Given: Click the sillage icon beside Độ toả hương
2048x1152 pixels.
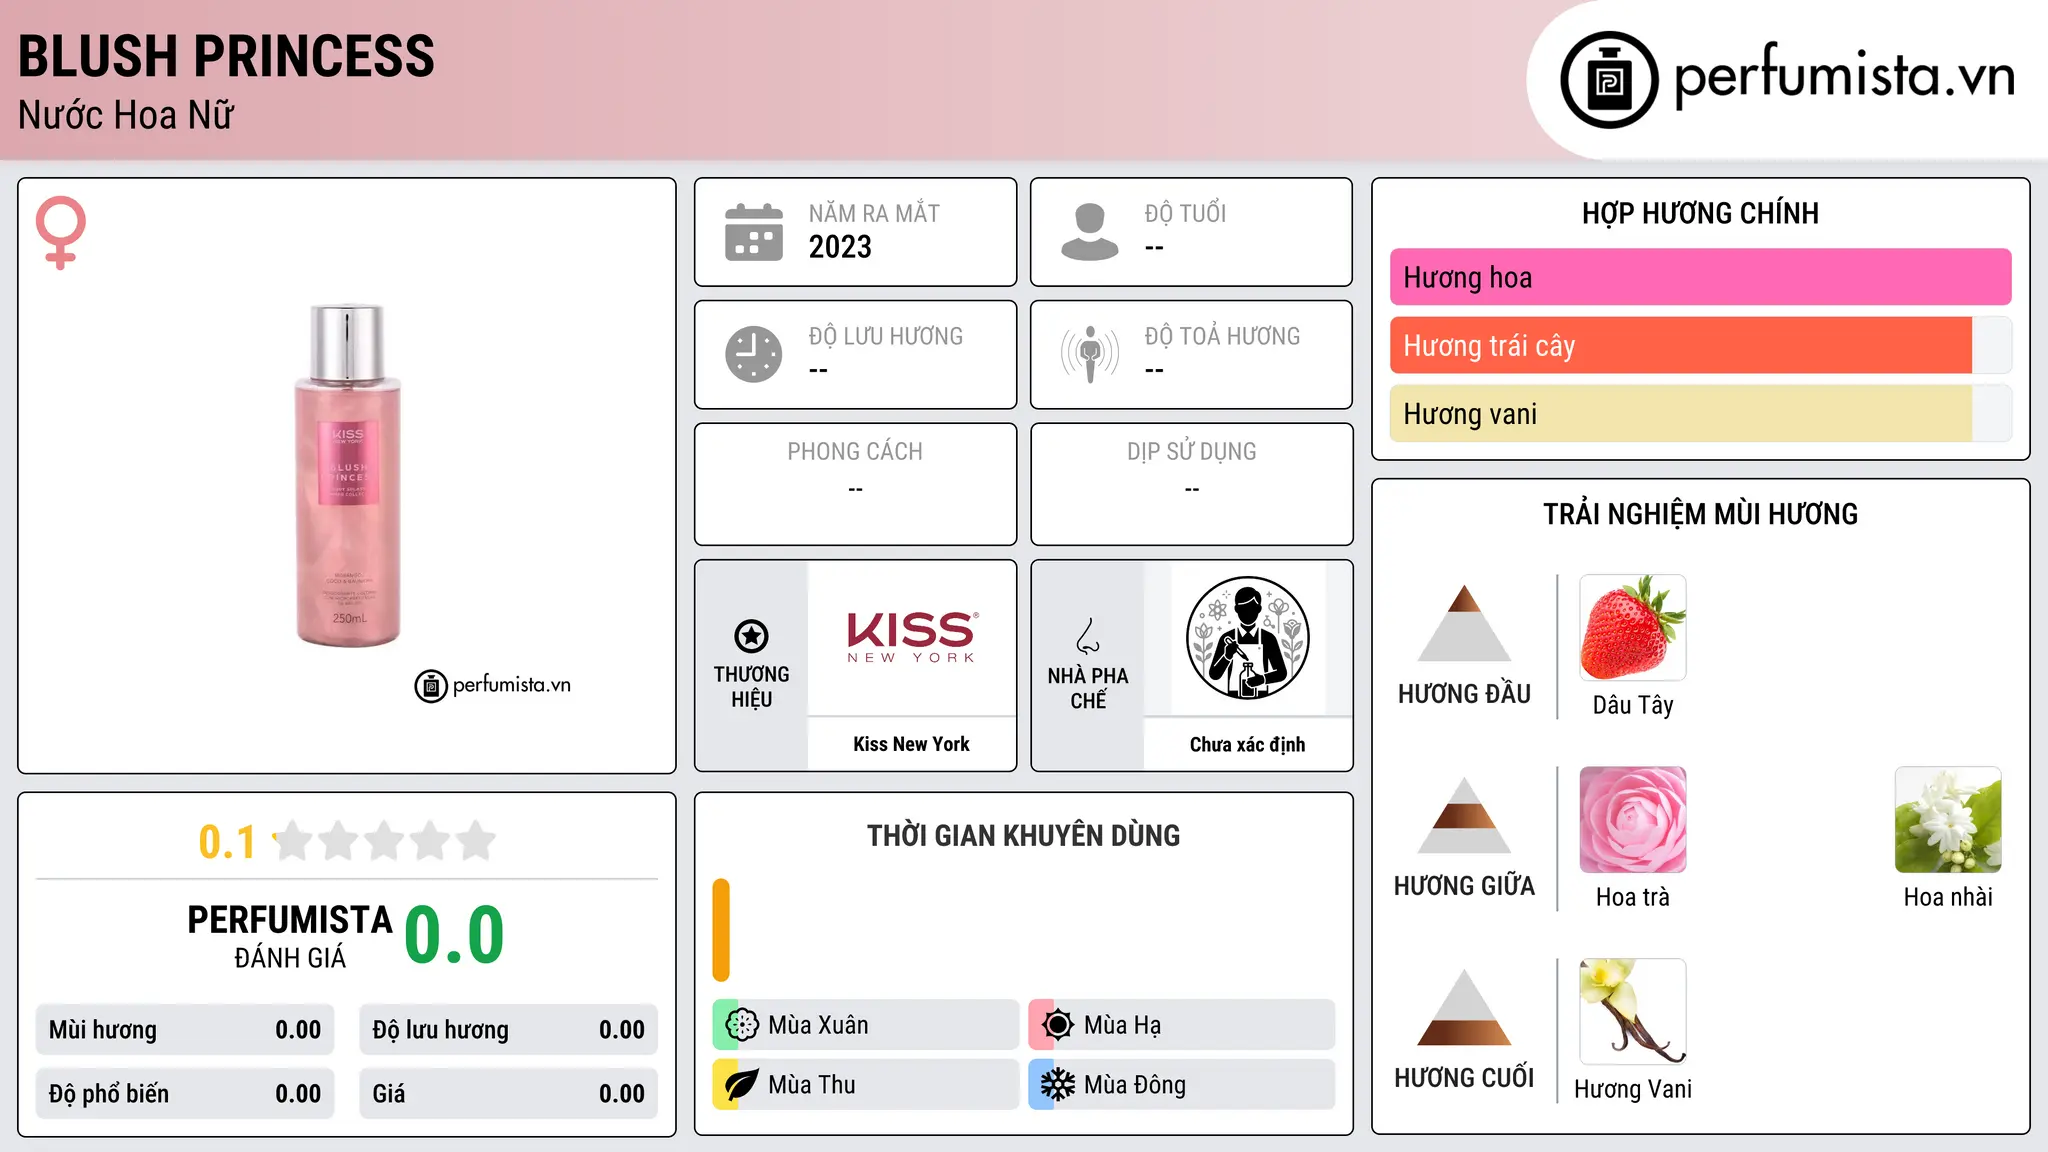Looking at the screenshot, I should (1090, 354).
